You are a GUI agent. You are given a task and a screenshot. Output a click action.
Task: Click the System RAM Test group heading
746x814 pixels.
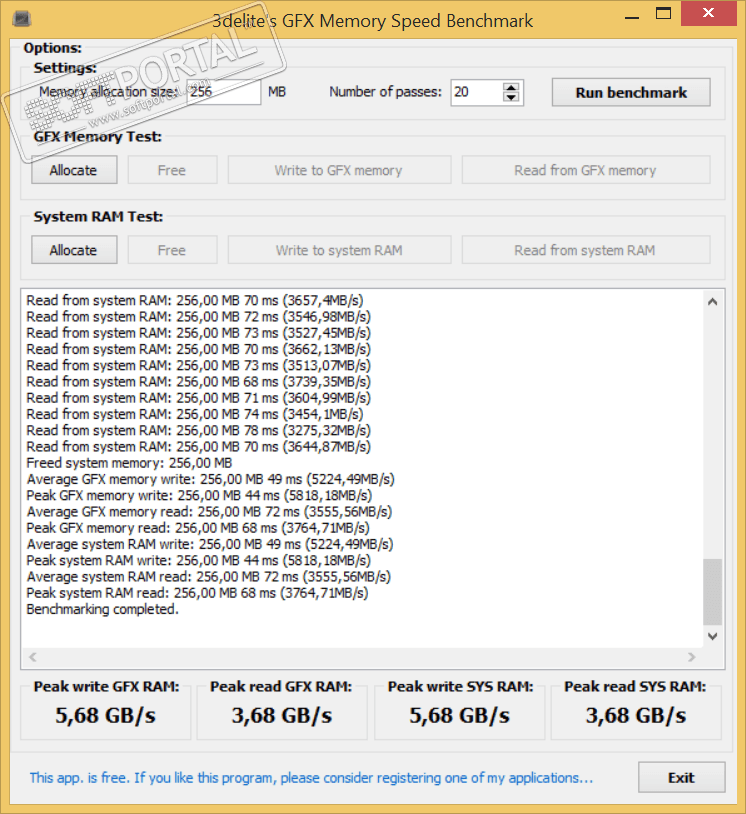[98, 216]
